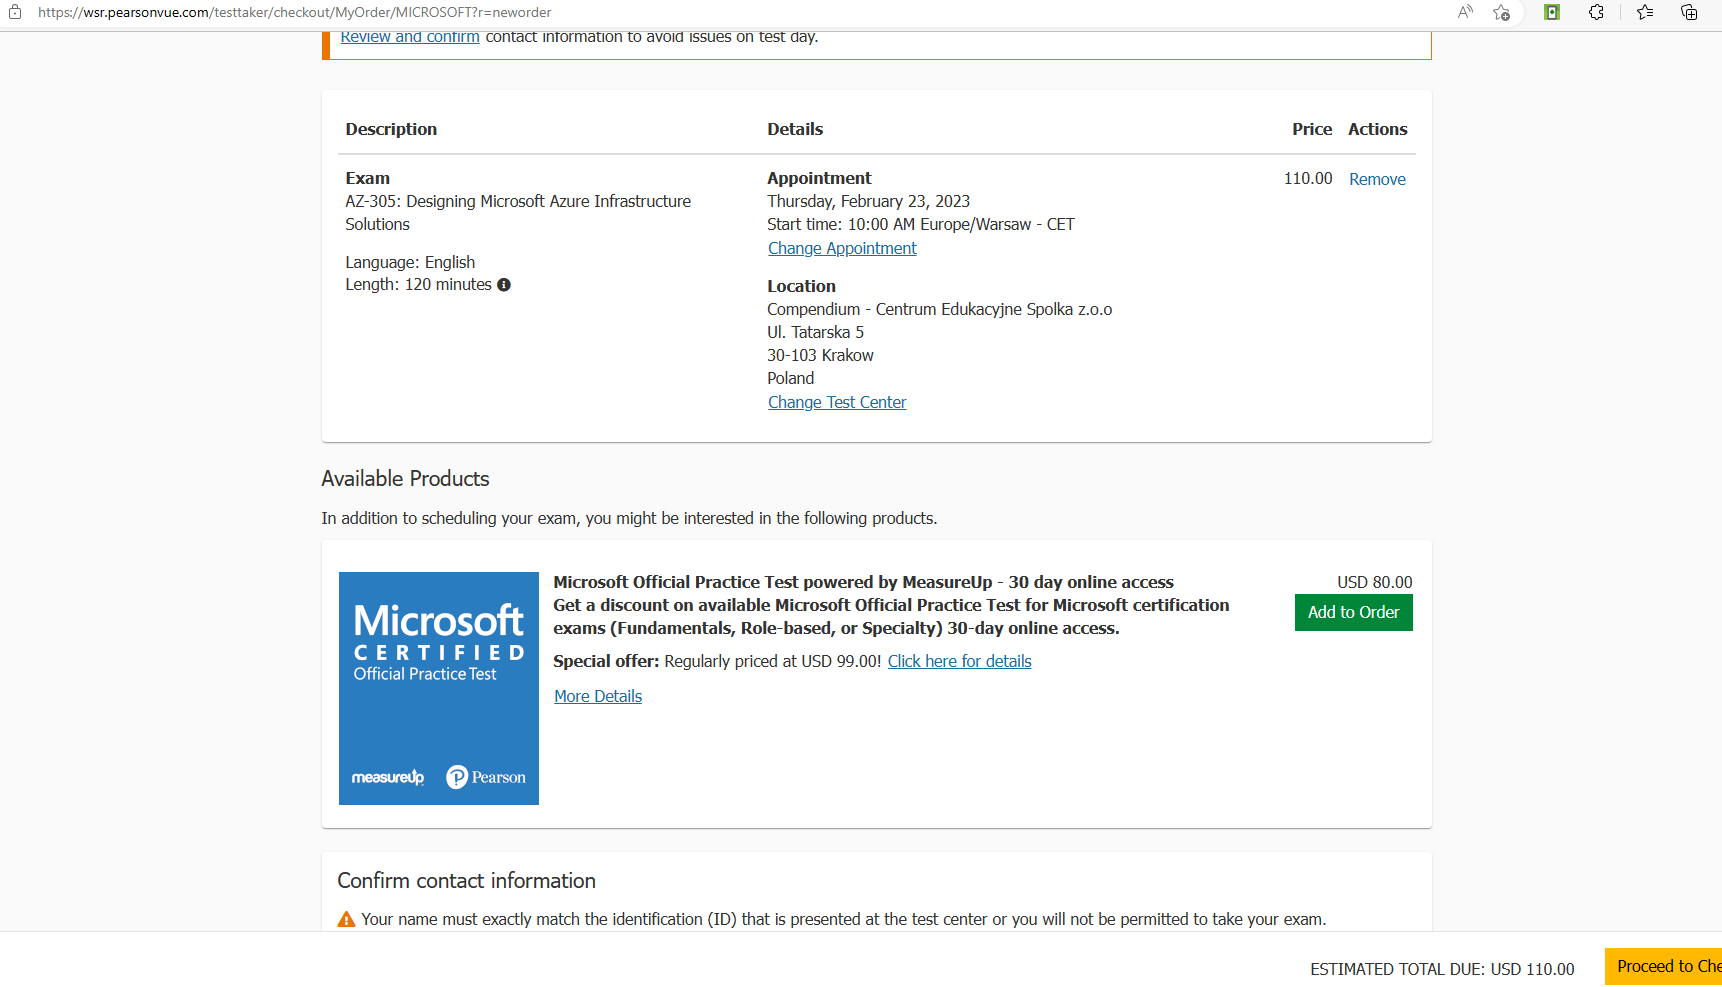Click Confirm contact information heading

[x=466, y=880]
